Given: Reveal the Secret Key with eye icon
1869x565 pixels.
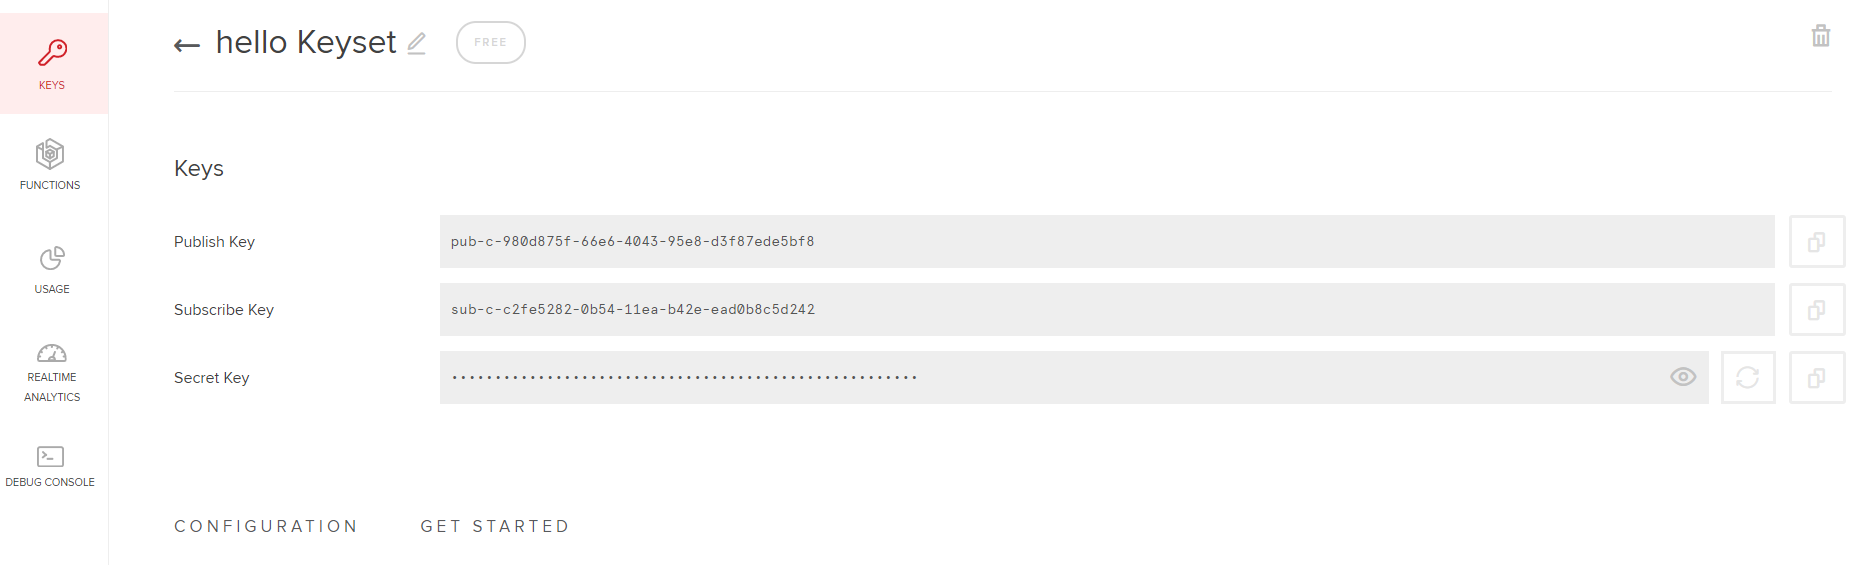Looking at the screenshot, I should [1683, 377].
